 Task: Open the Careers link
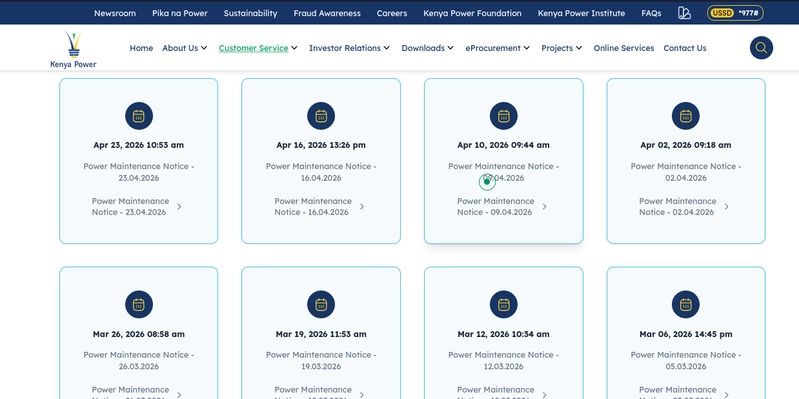(x=392, y=13)
